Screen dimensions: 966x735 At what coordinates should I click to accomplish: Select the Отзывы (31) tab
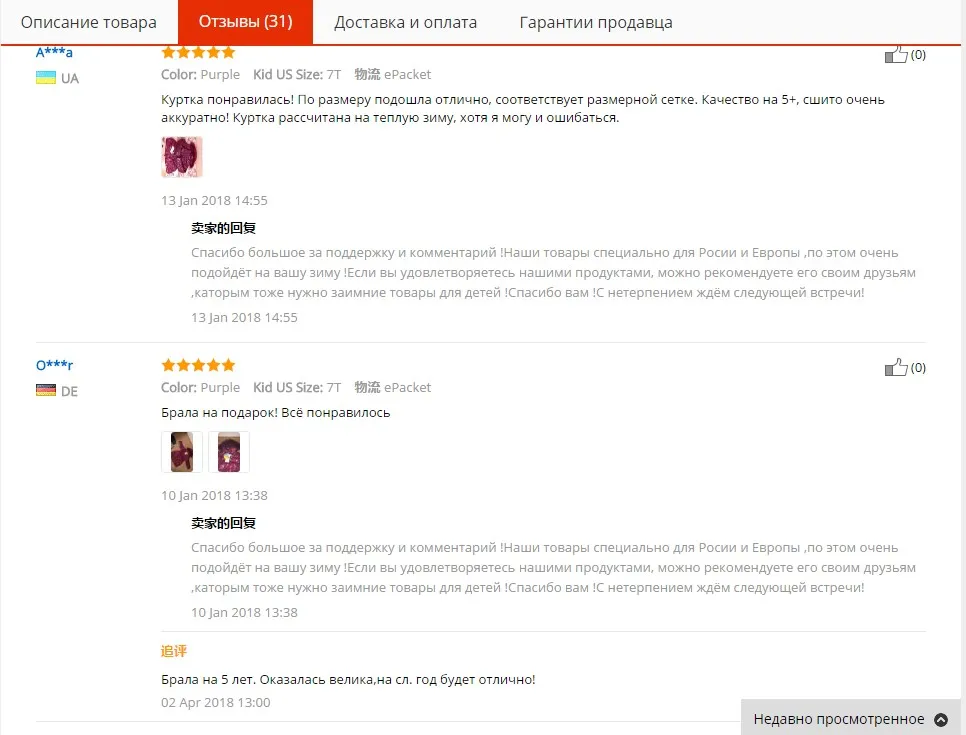tap(245, 22)
